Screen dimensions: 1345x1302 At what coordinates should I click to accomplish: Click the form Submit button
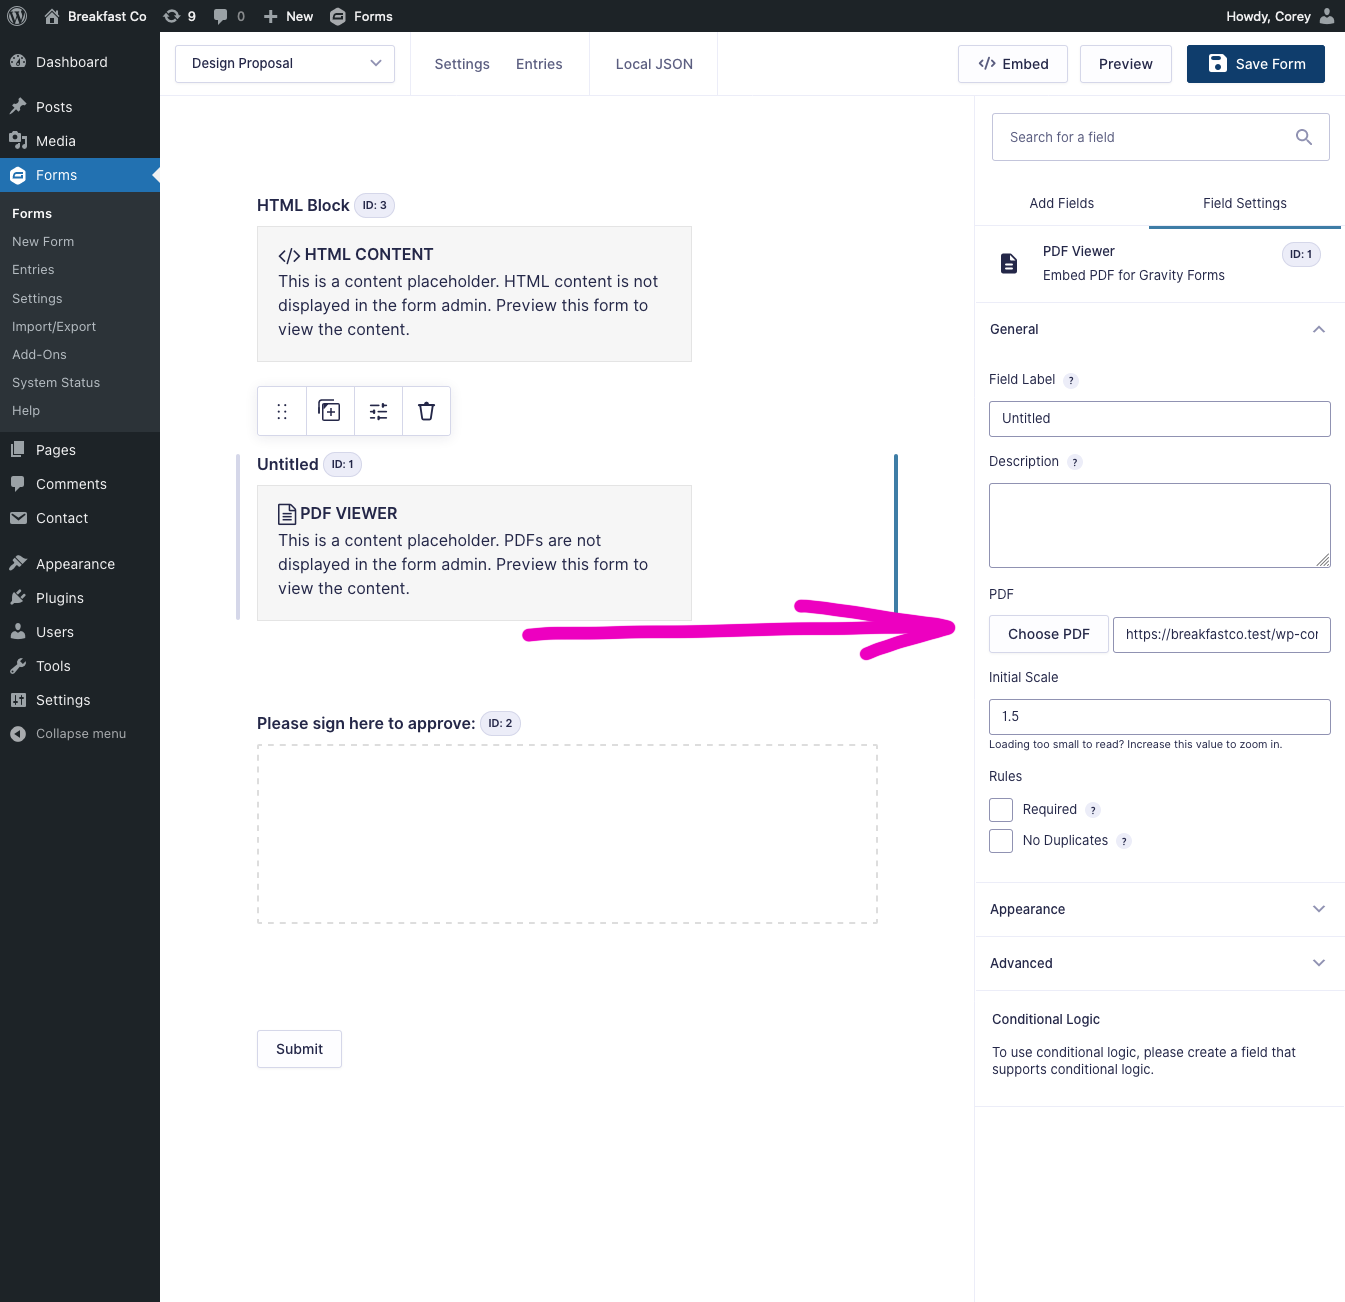[x=300, y=1049]
